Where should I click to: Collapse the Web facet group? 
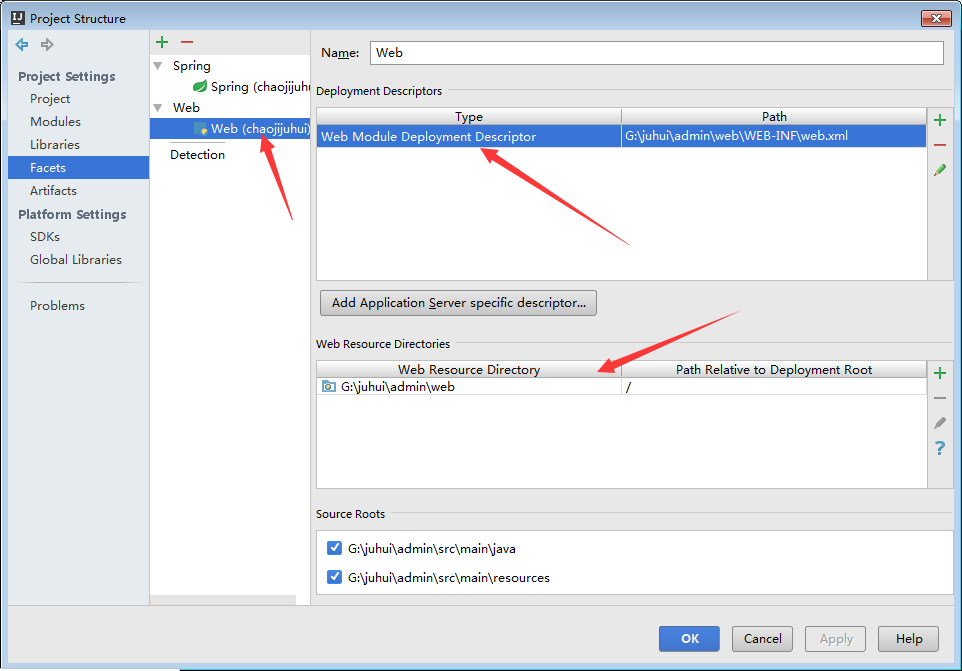(x=158, y=107)
